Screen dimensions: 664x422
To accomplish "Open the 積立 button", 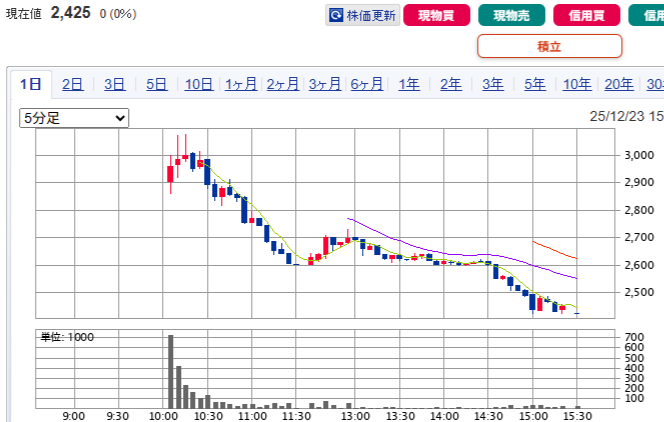I will coord(549,46).
